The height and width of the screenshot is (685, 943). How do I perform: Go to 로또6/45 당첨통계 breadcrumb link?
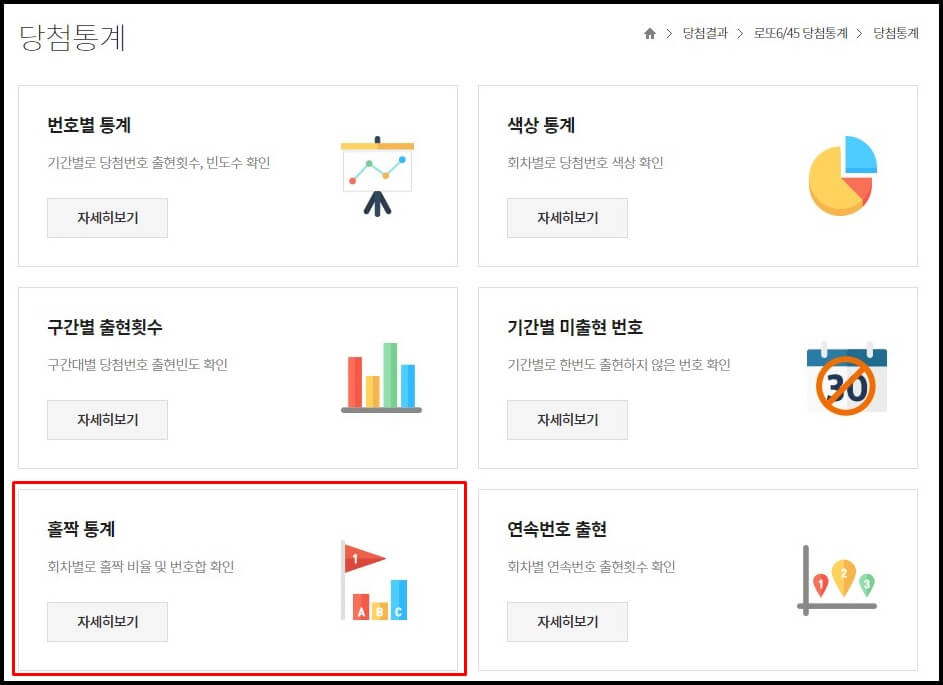click(800, 34)
